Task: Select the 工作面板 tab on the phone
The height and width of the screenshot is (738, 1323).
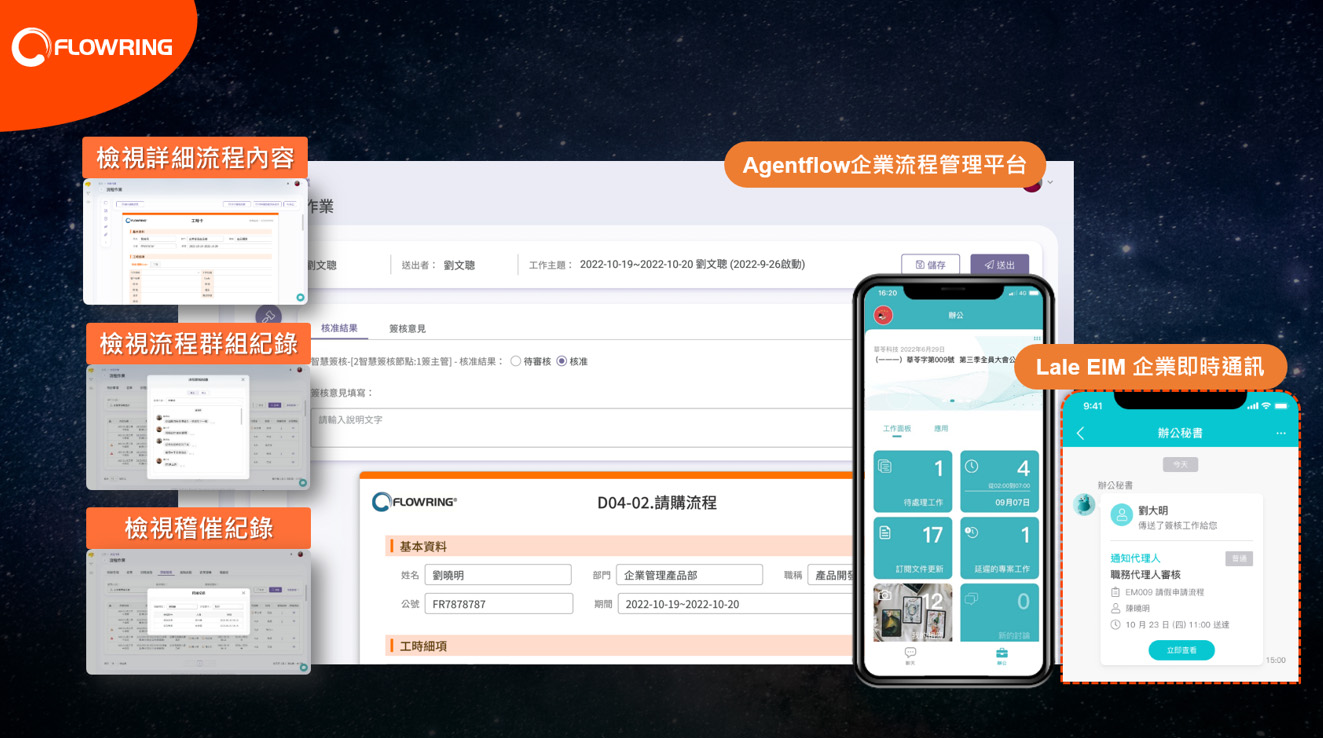Action: (897, 428)
